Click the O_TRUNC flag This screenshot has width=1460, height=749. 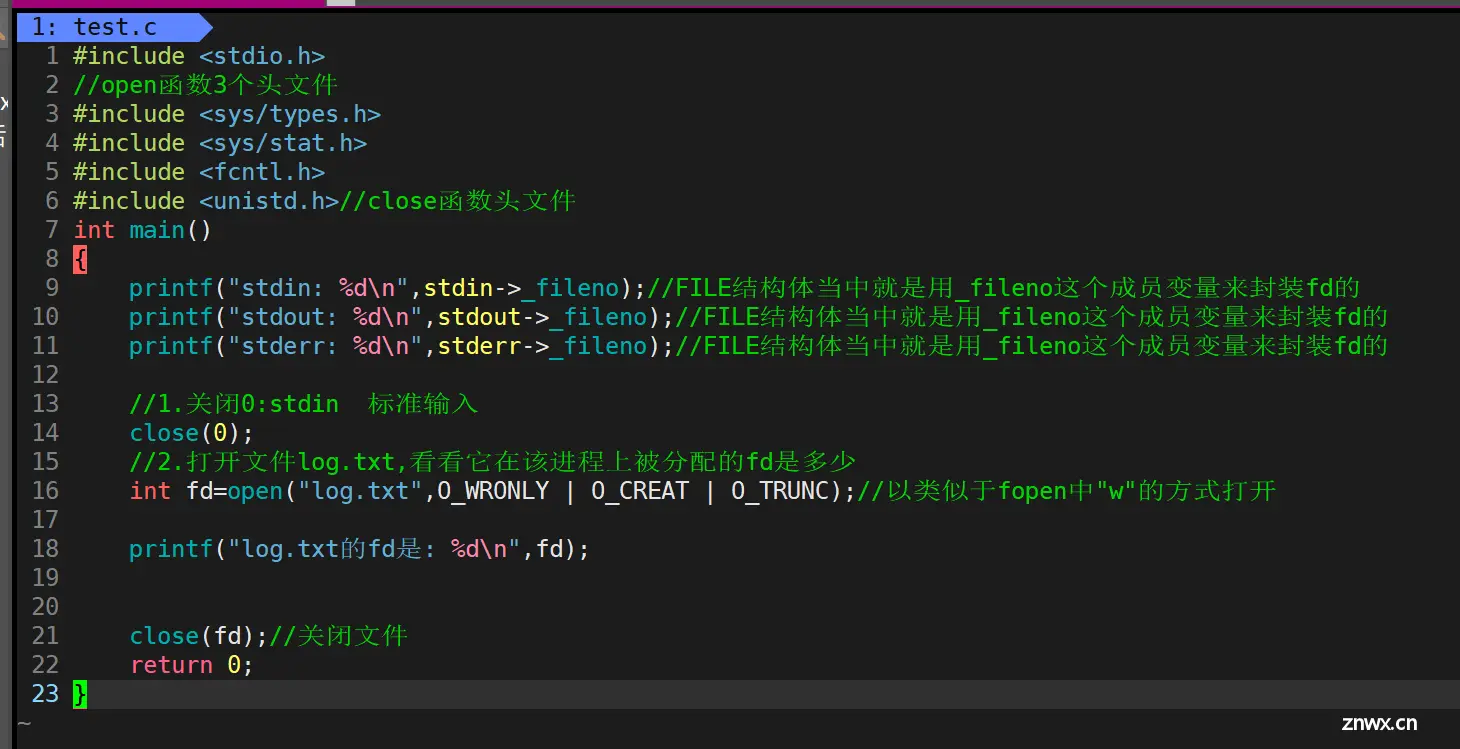pos(780,491)
